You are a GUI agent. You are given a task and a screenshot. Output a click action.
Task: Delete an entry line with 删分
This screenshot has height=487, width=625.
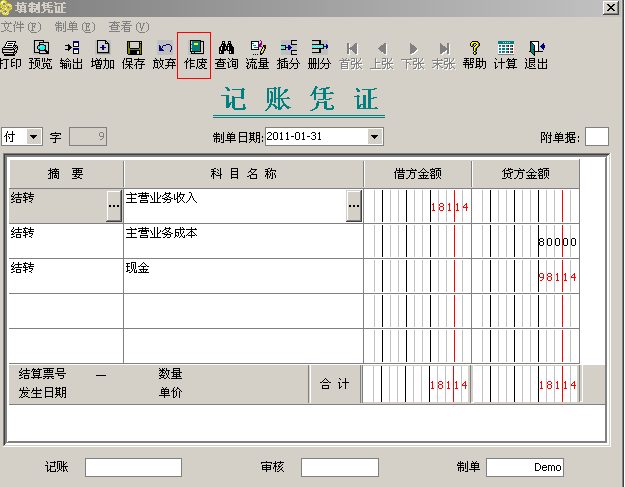(x=319, y=55)
